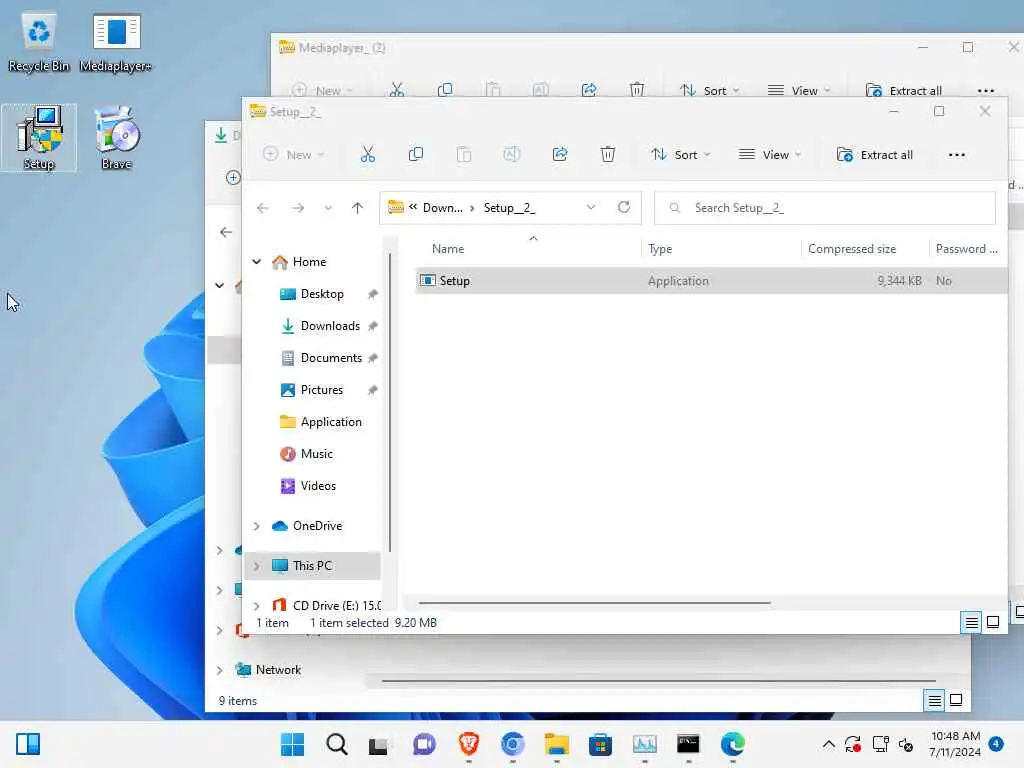
Task: Open the Sort dropdown in Mediaplayer_ (2) window
Action: [x=709, y=90]
